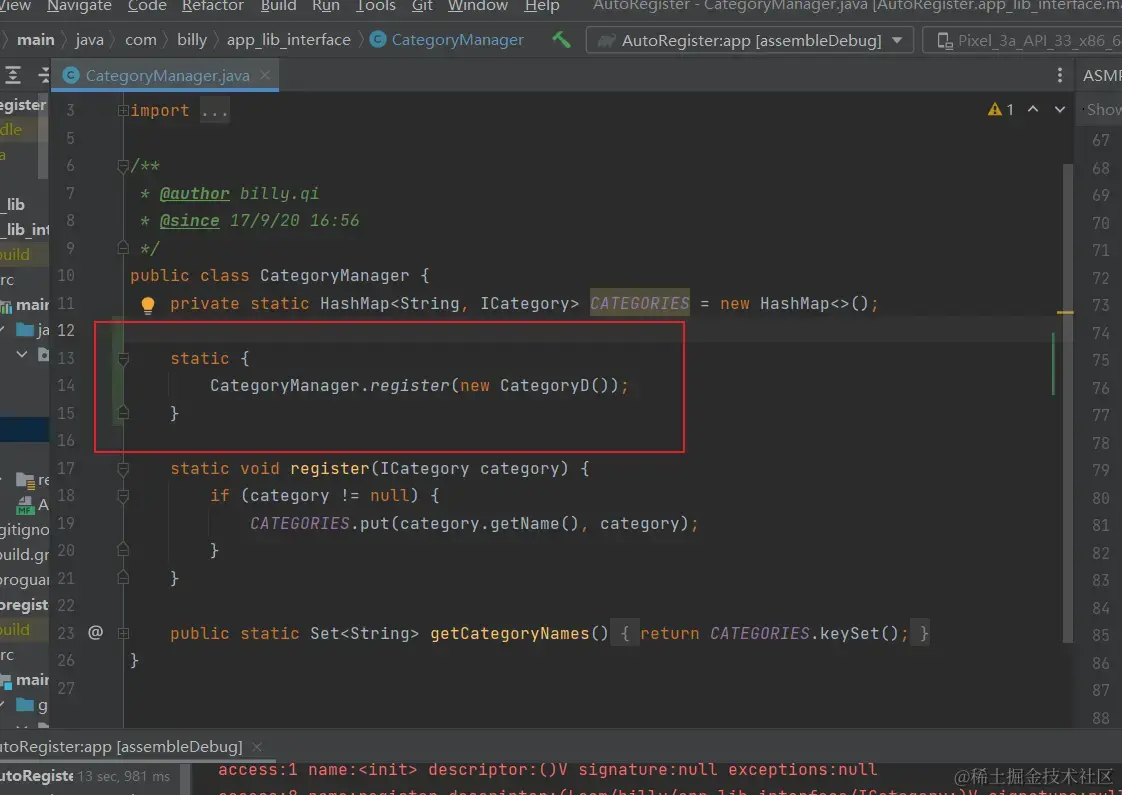Click the @ gutter icon at line 23
The height and width of the screenshot is (795, 1122).
click(x=95, y=632)
